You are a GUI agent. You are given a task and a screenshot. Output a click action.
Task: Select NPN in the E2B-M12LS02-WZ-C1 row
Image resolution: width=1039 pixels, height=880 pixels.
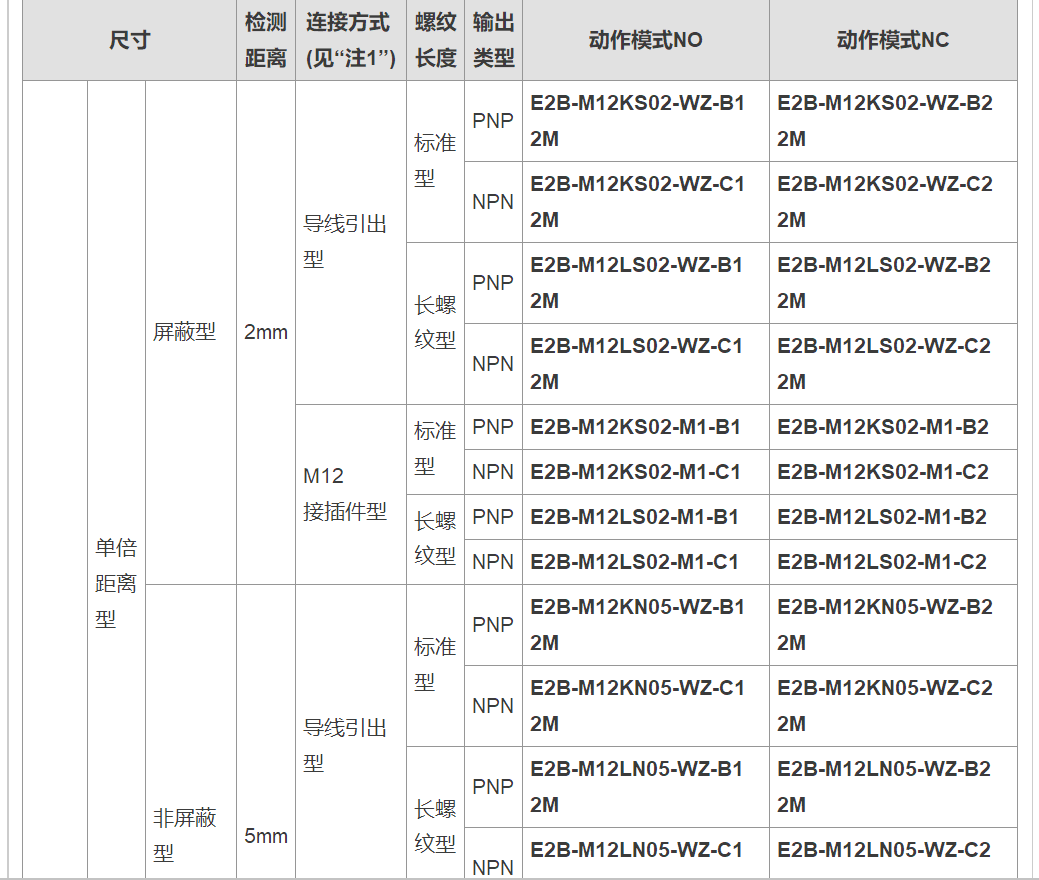point(494,364)
